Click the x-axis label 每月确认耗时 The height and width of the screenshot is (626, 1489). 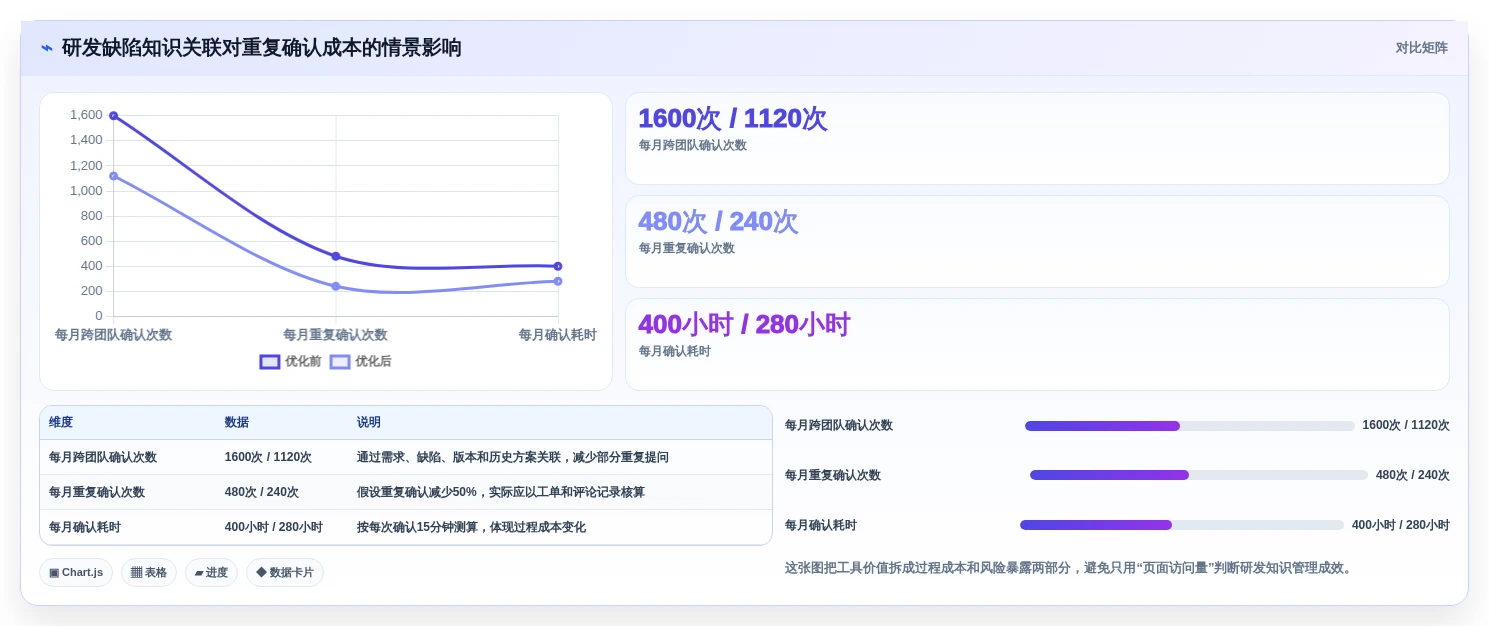558,335
